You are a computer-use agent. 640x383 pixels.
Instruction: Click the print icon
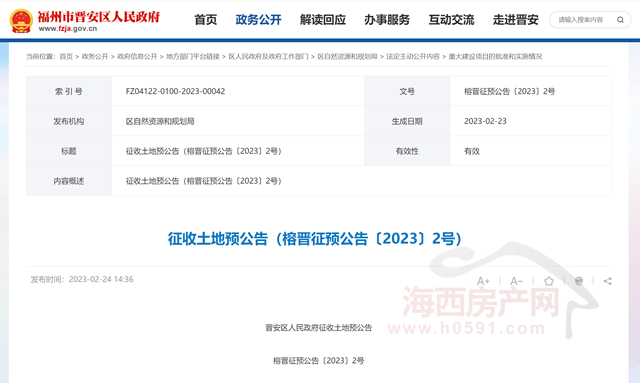tap(579, 281)
